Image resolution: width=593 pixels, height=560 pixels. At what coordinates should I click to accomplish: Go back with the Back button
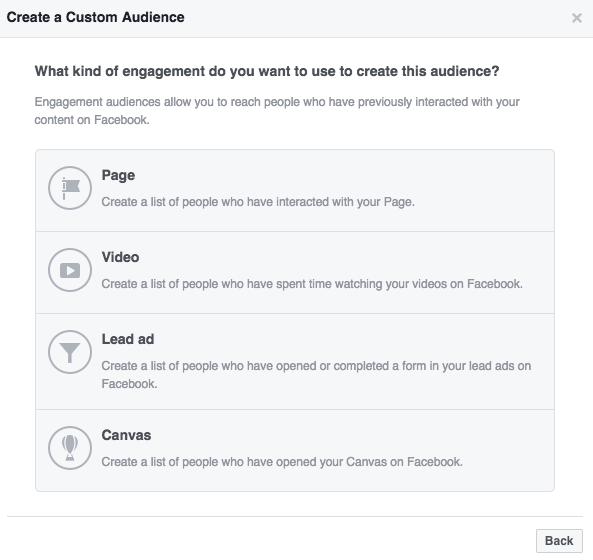[x=559, y=541]
